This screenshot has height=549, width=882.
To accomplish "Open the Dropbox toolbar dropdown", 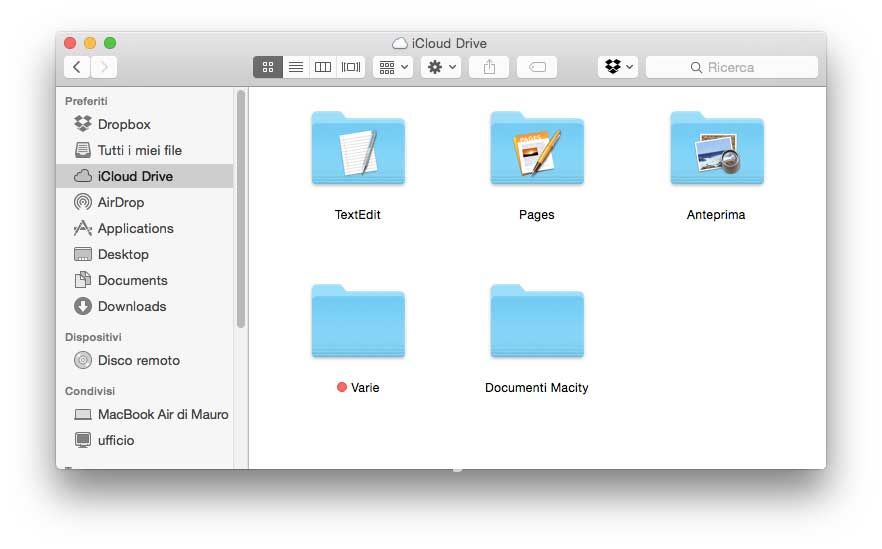I will tap(618, 68).
